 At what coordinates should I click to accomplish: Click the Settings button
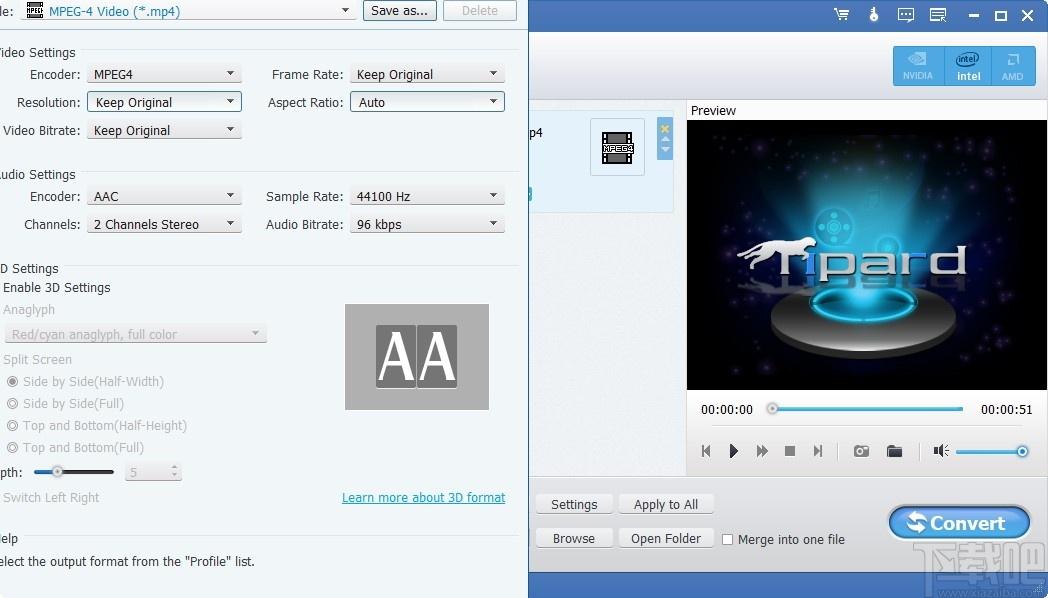[x=574, y=504]
